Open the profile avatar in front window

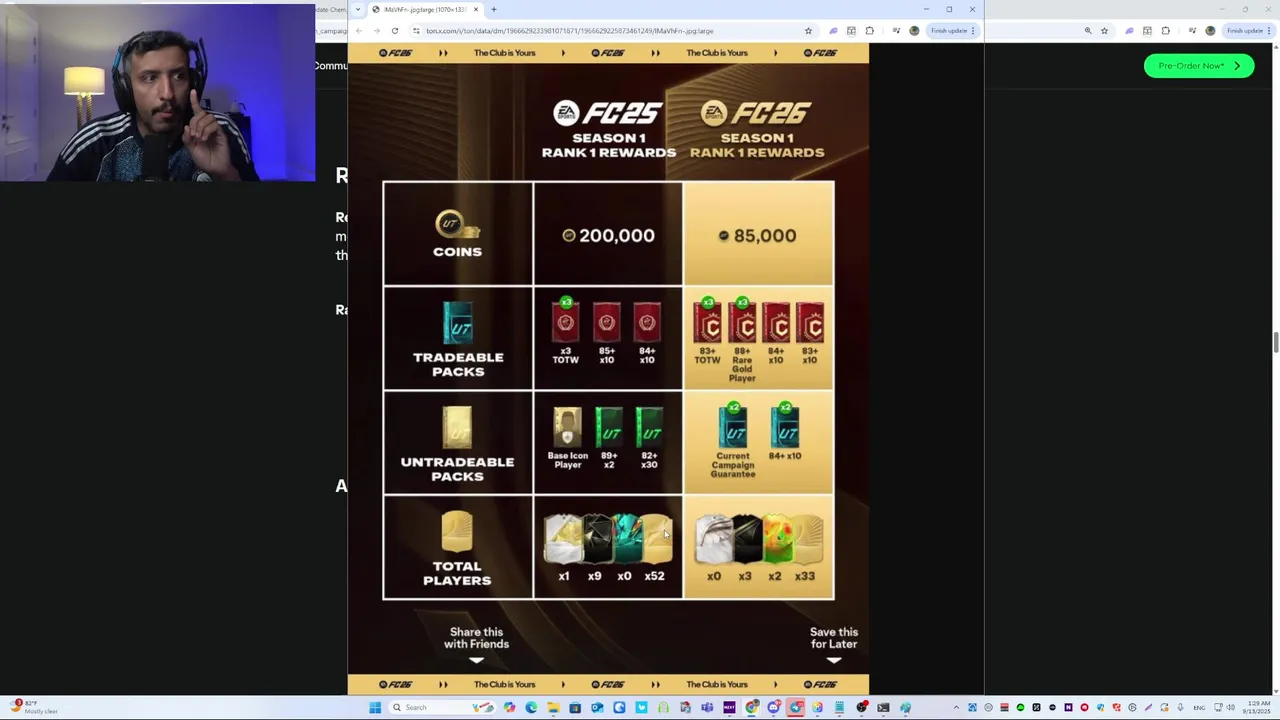pyautogui.click(x=914, y=31)
